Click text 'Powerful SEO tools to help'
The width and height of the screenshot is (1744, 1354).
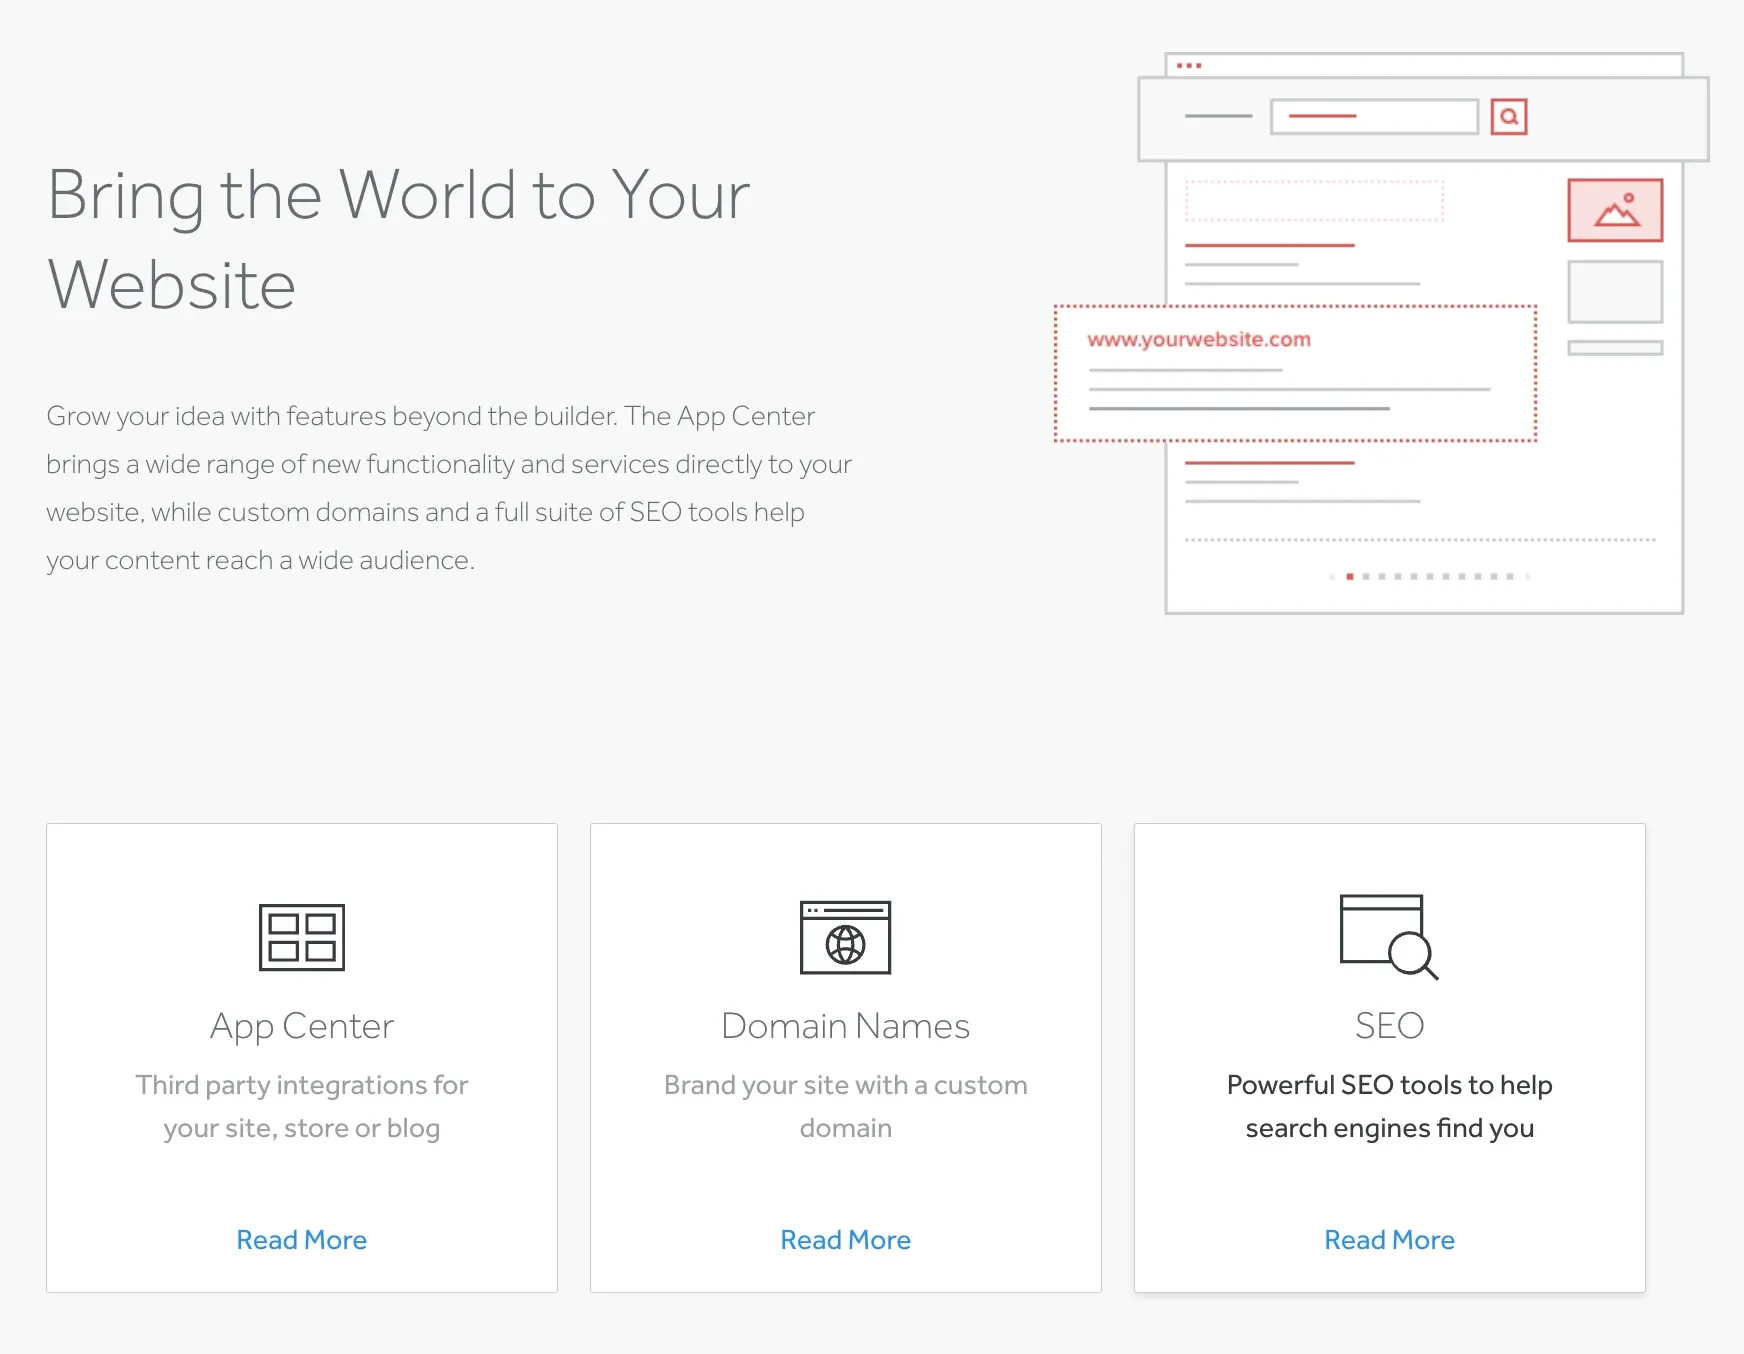[x=1390, y=1085]
